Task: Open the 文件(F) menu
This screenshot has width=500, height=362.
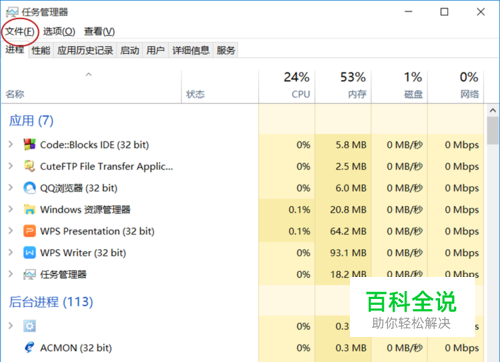Action: tap(20, 32)
